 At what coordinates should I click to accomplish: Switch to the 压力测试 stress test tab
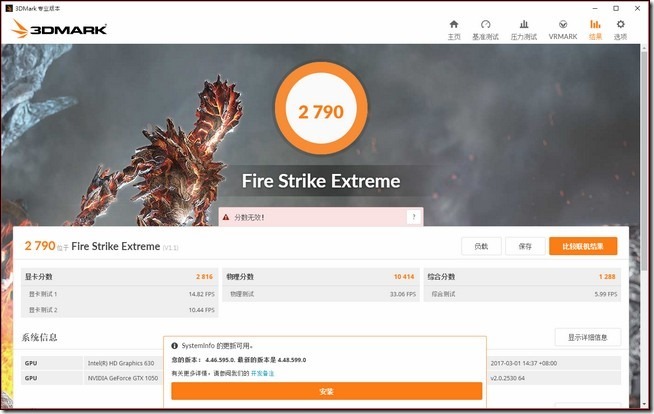click(523, 30)
